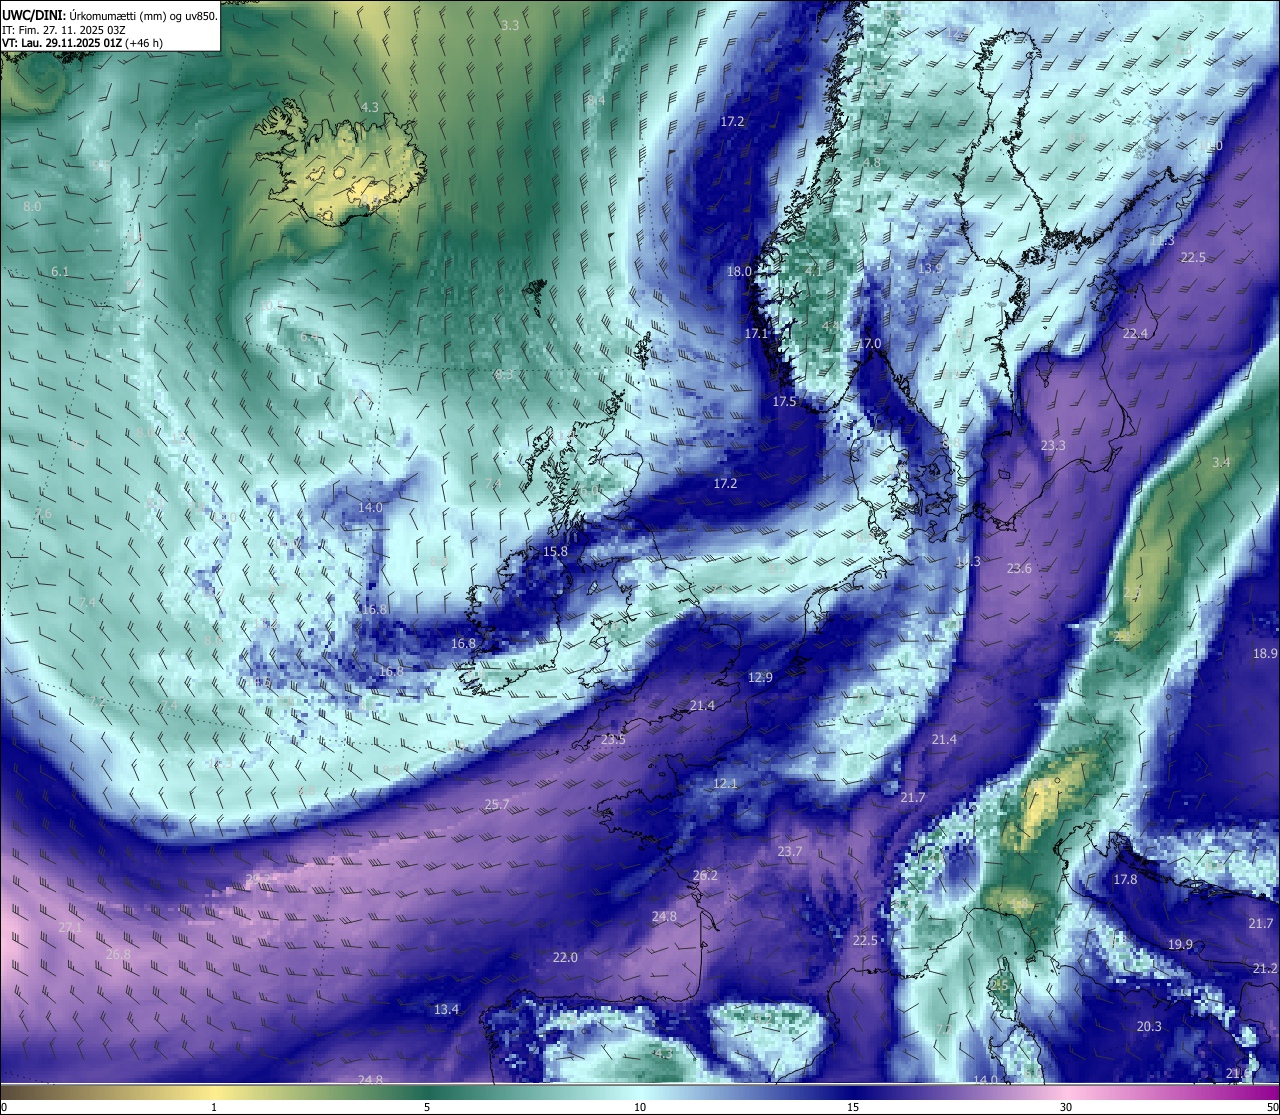Click the 3.3 value label

pyautogui.click(x=510, y=25)
